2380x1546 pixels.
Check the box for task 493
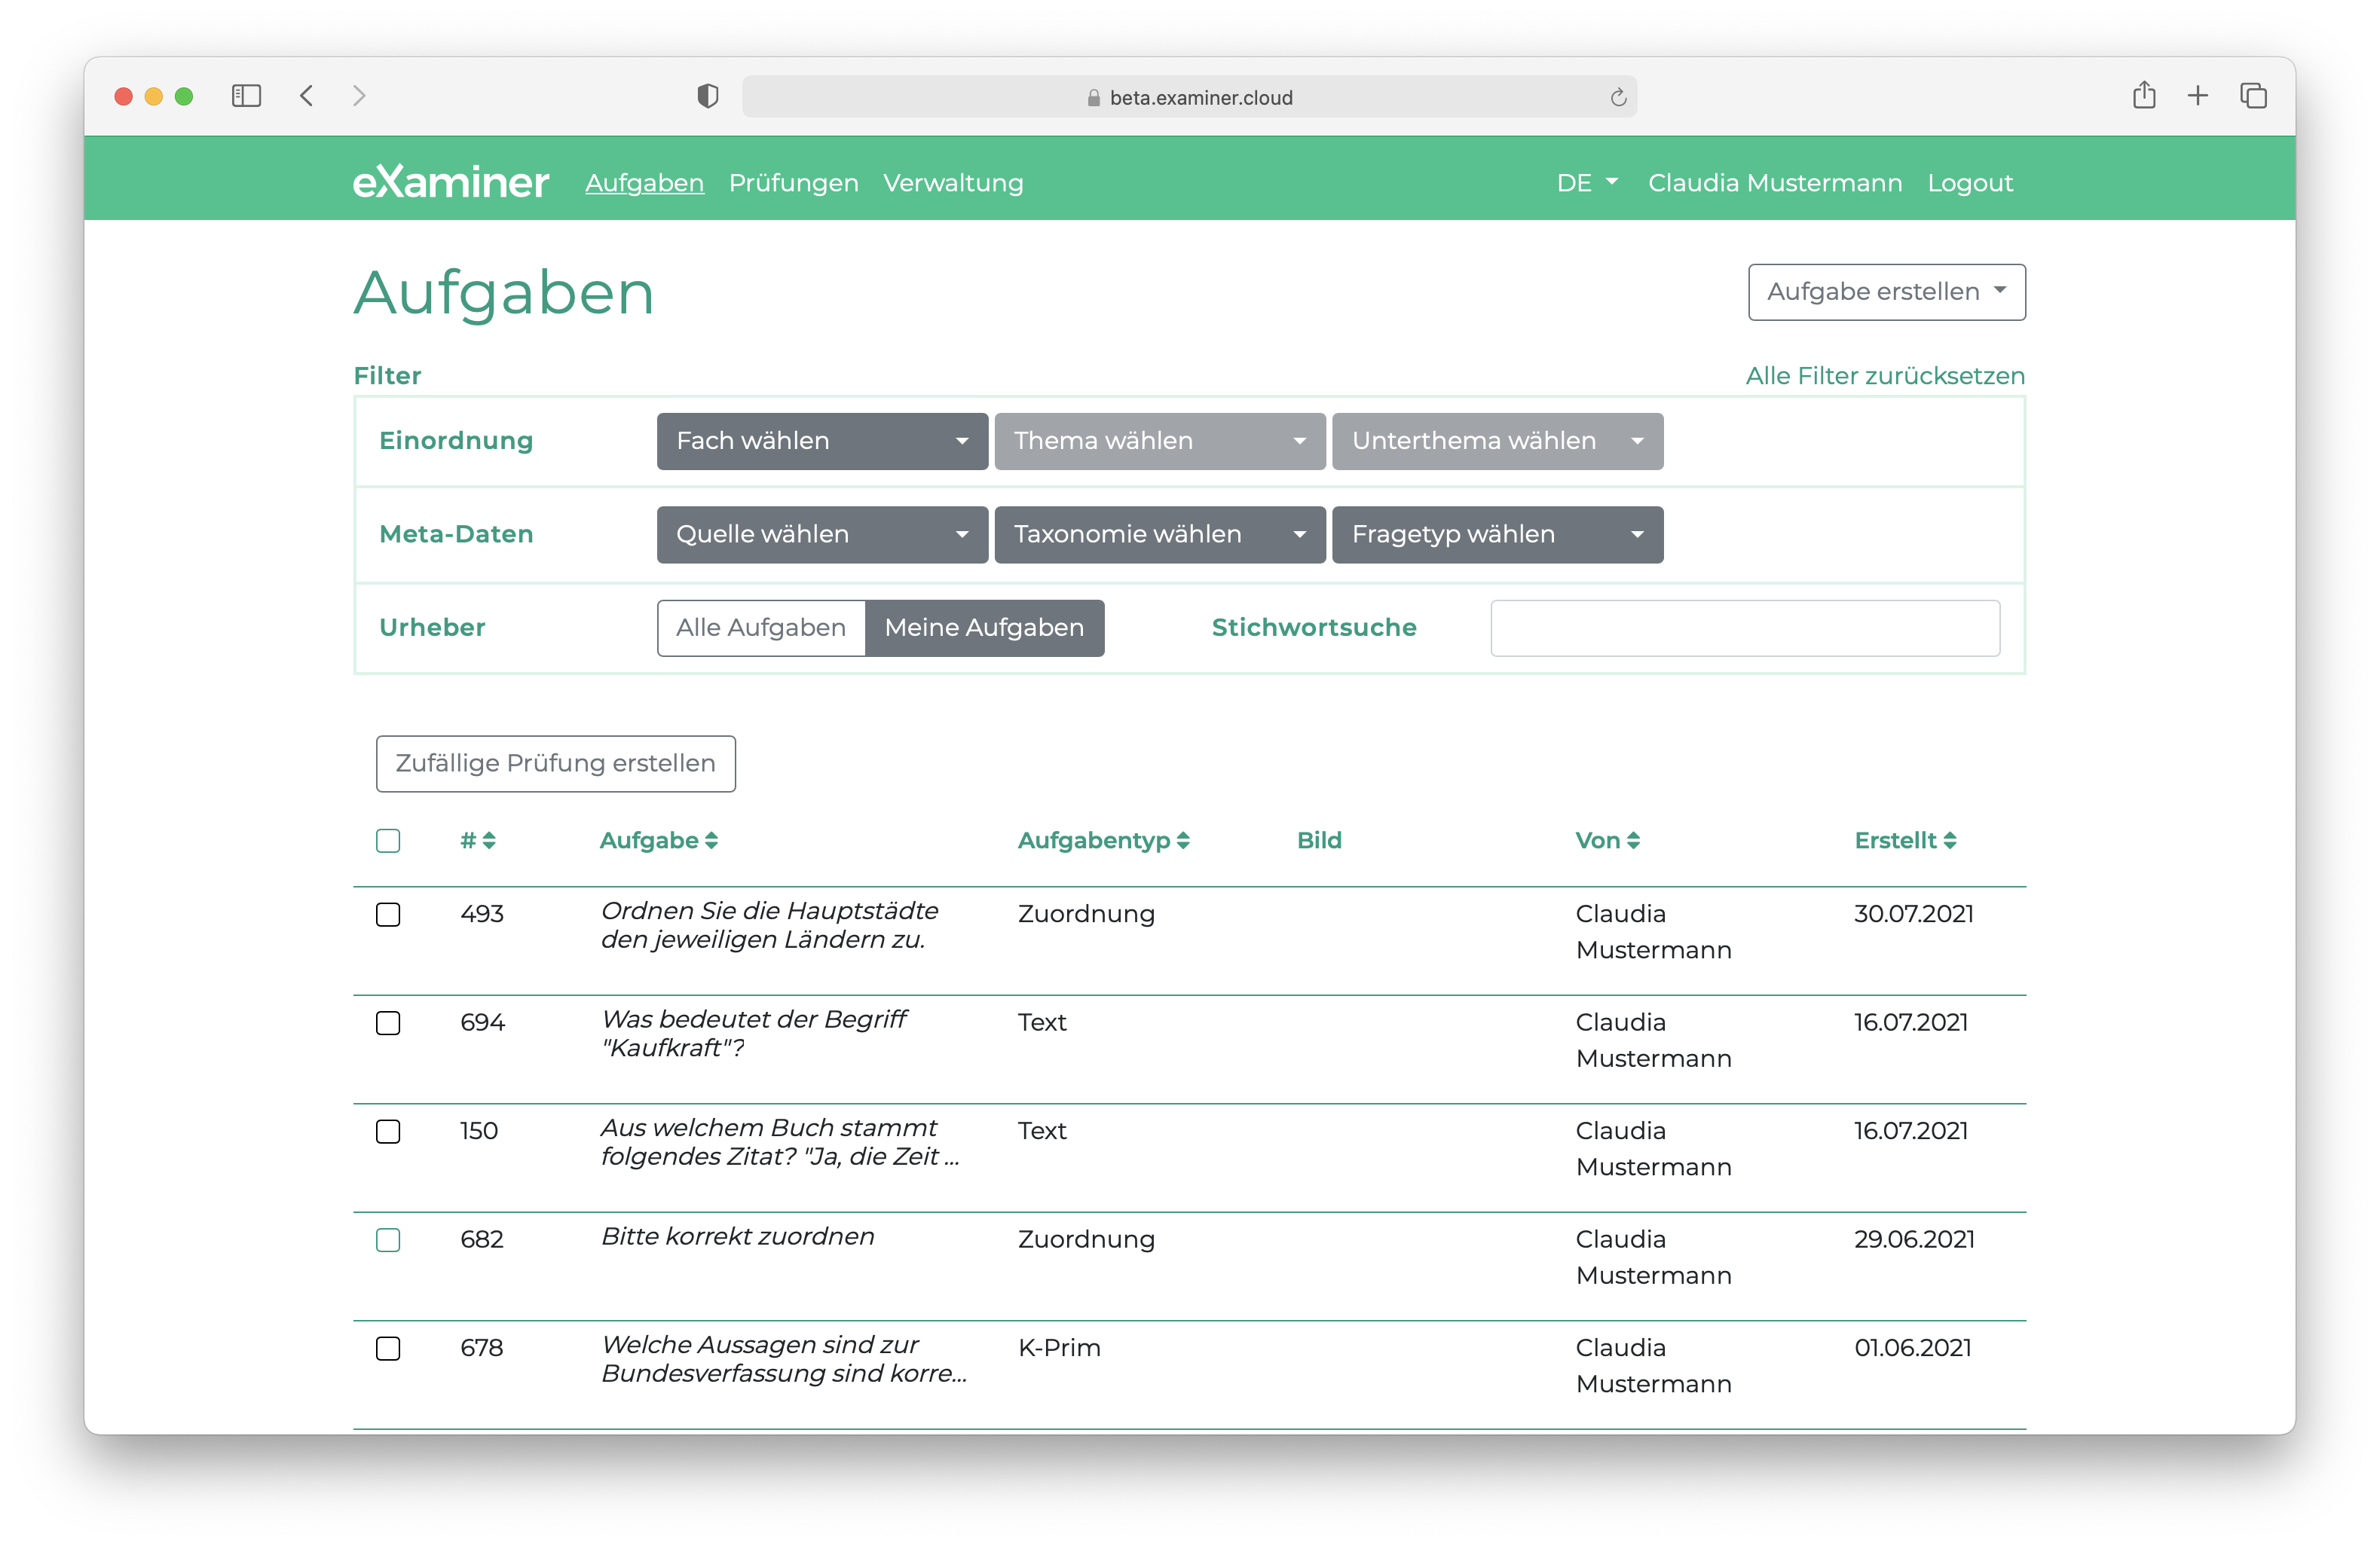click(x=388, y=915)
